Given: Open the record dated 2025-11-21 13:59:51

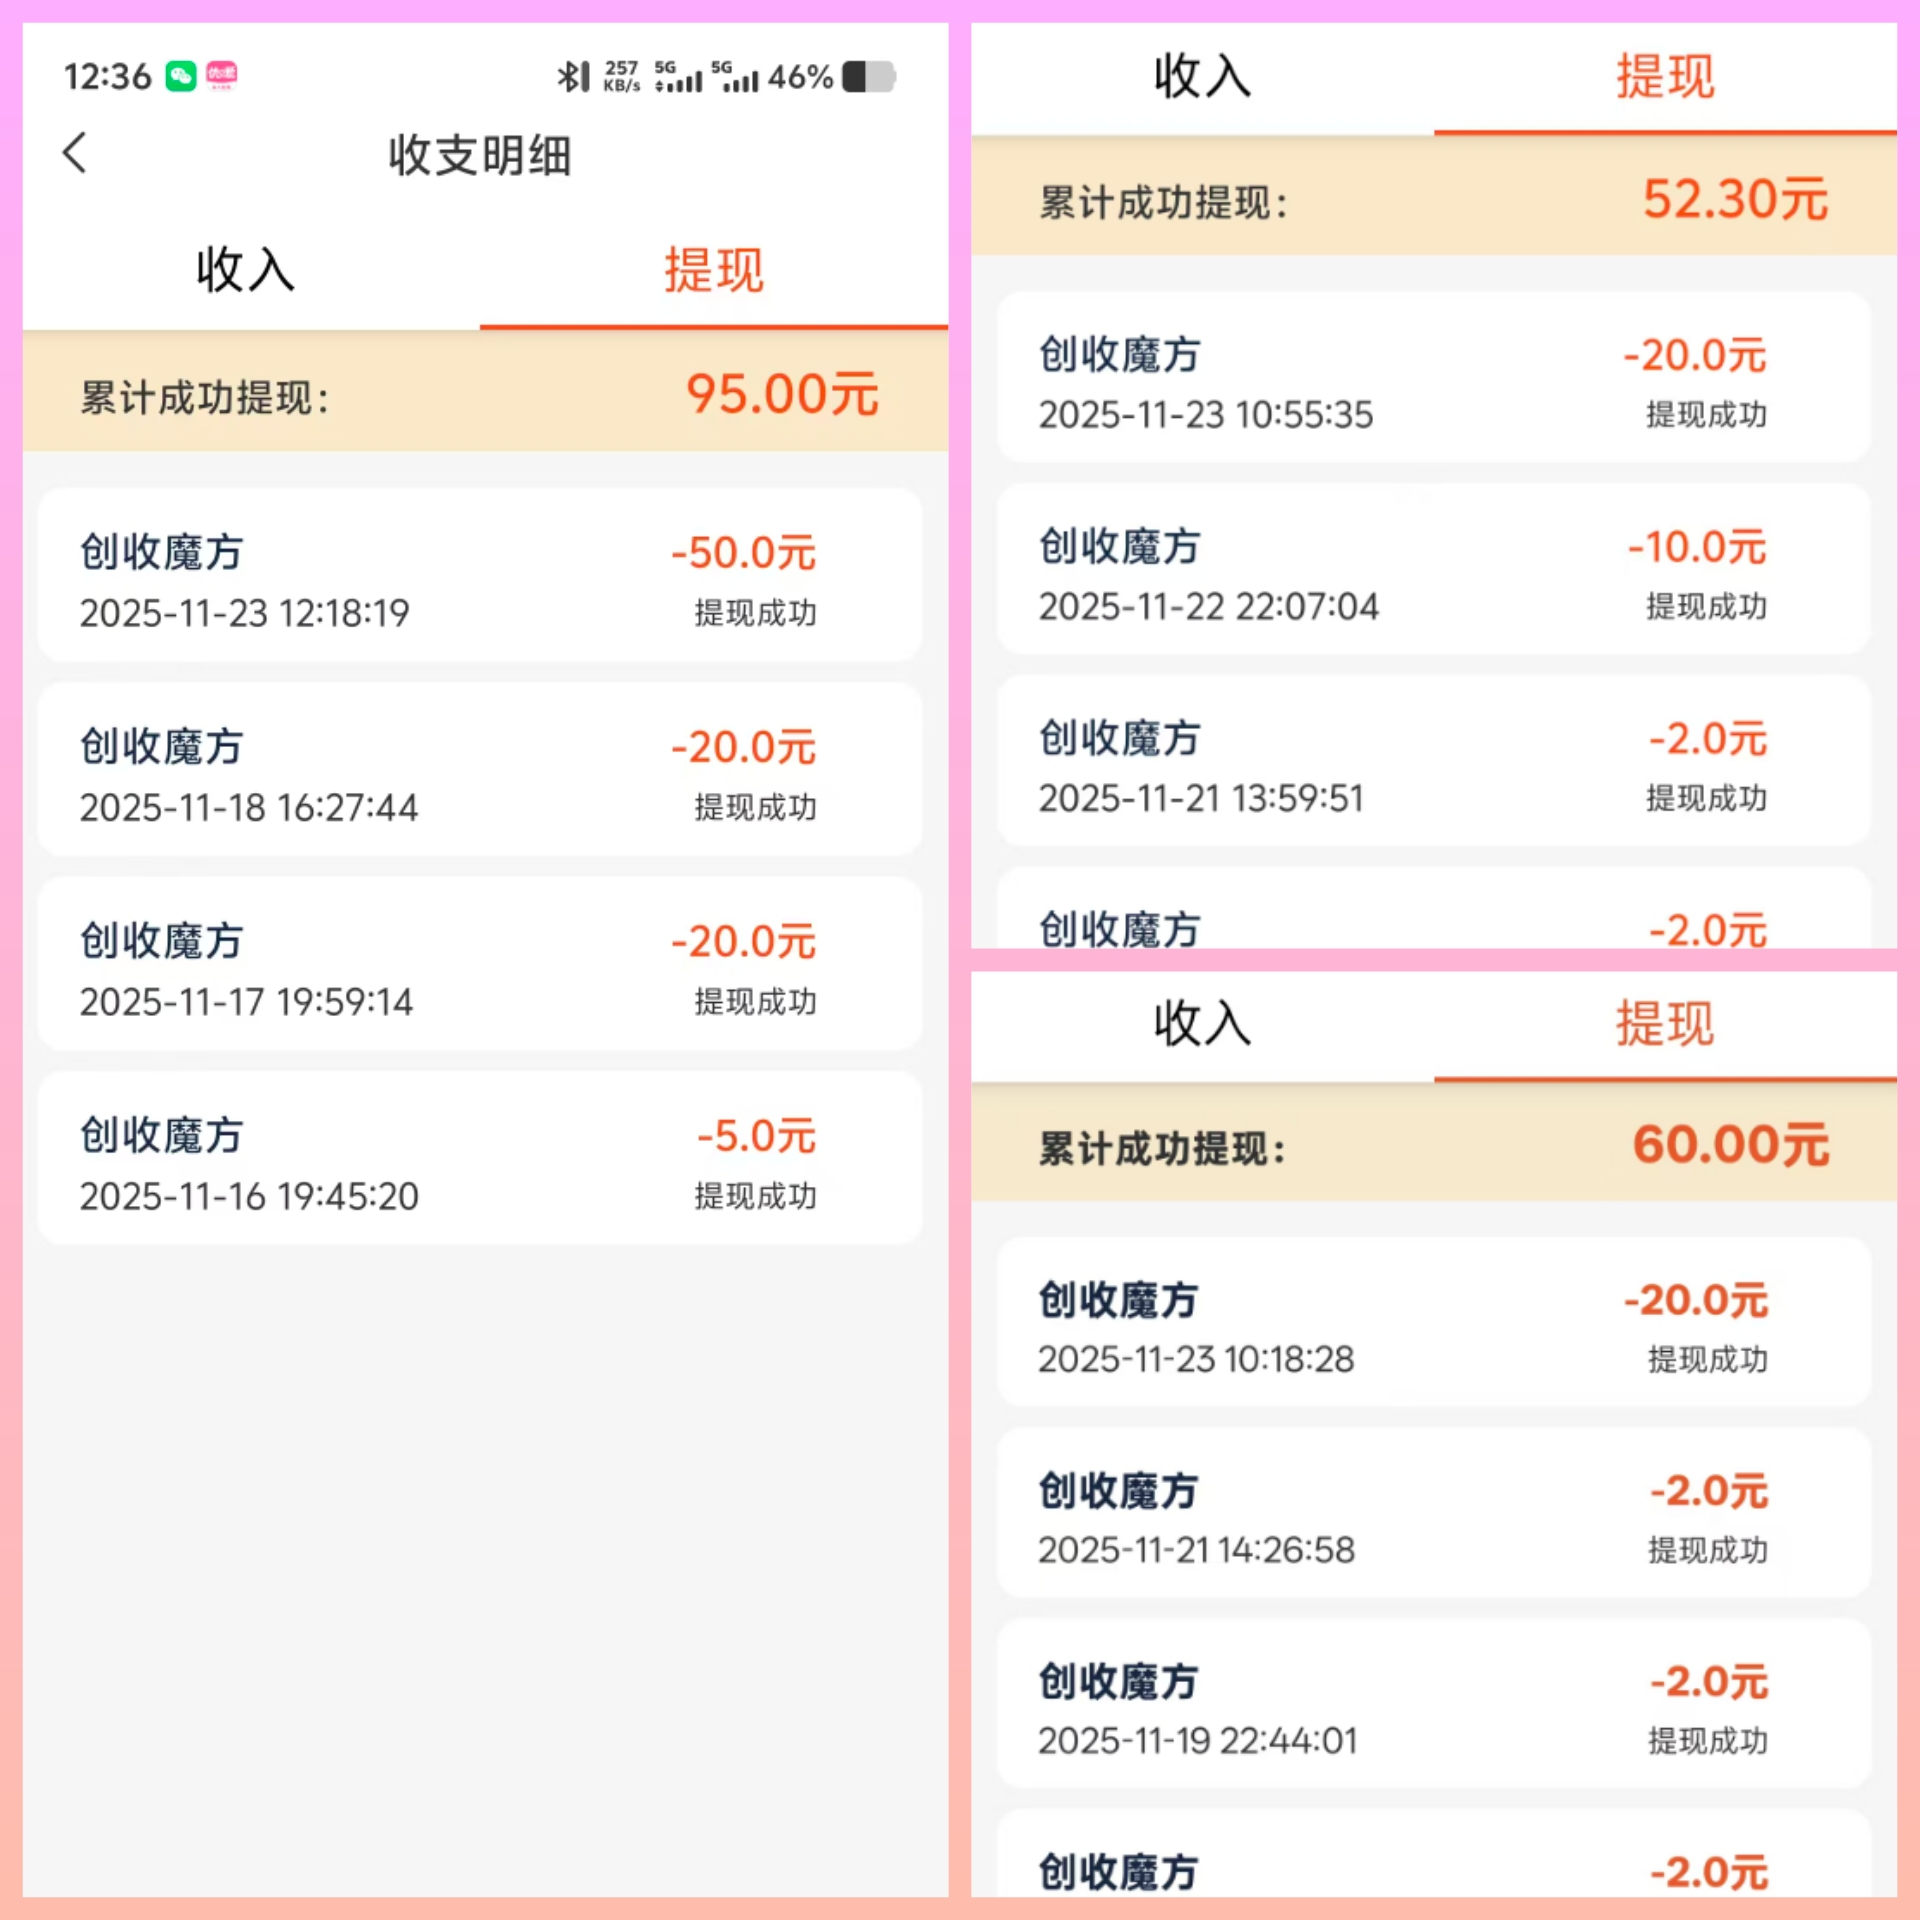Looking at the screenshot, I should pyautogui.click(x=1433, y=764).
